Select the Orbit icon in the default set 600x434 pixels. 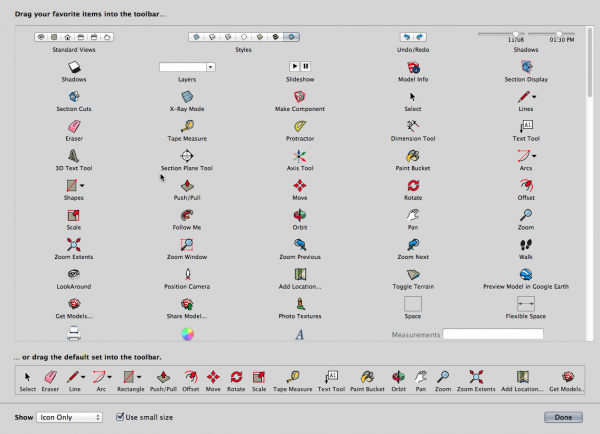pos(398,377)
